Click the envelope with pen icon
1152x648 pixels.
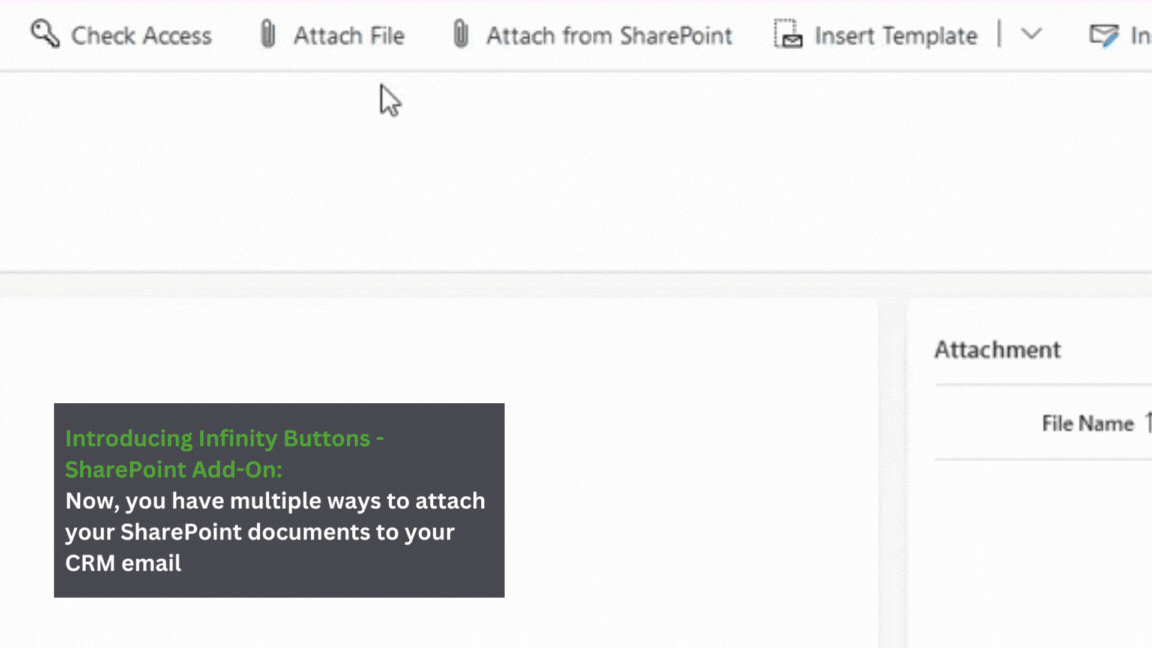point(1103,34)
